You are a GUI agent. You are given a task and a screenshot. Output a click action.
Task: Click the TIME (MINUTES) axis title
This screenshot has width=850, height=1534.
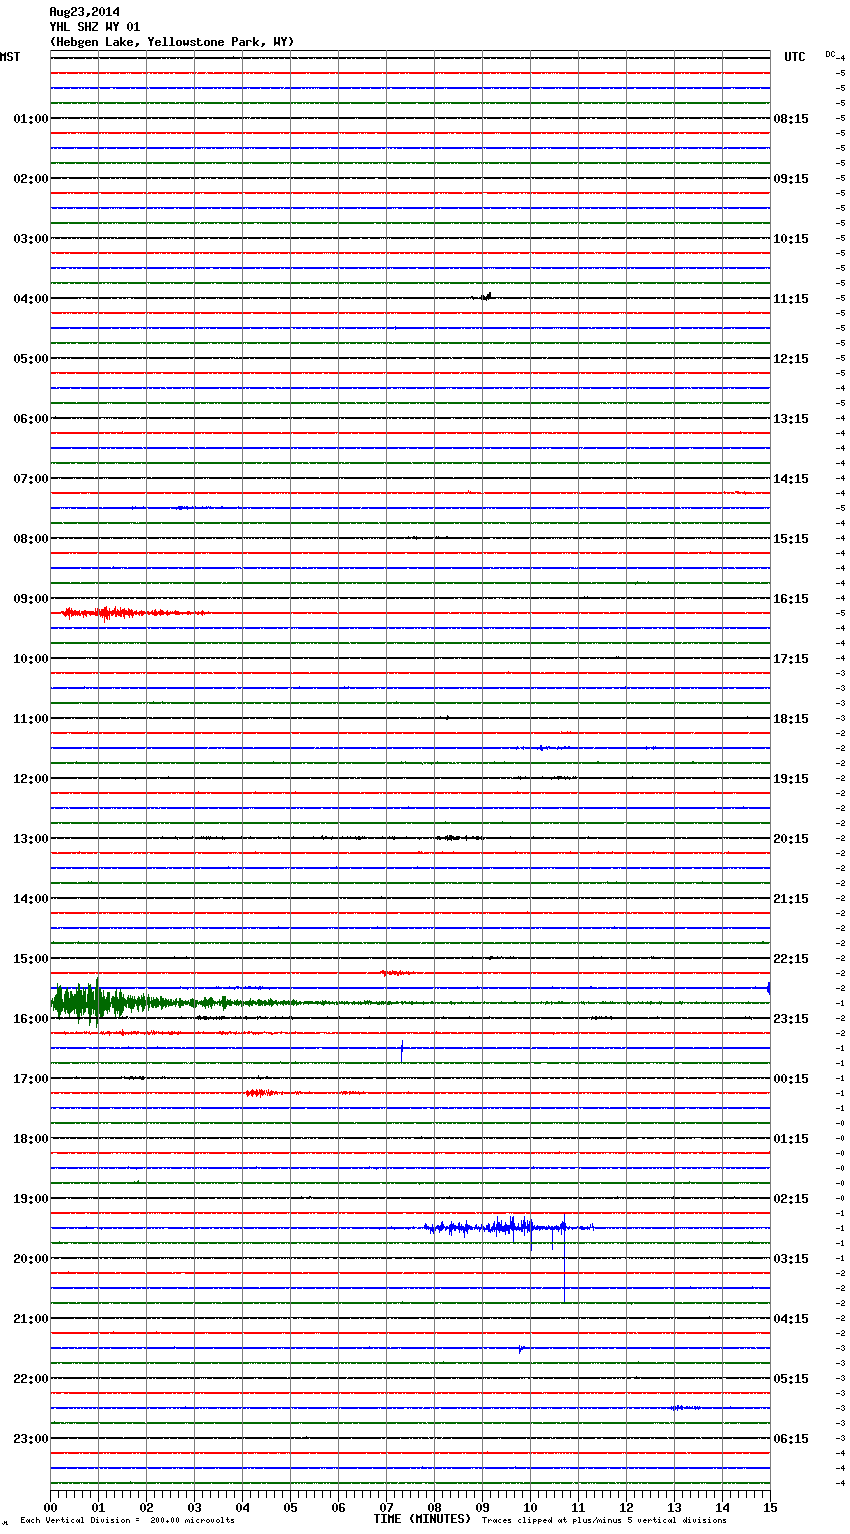pyautogui.click(x=422, y=1519)
